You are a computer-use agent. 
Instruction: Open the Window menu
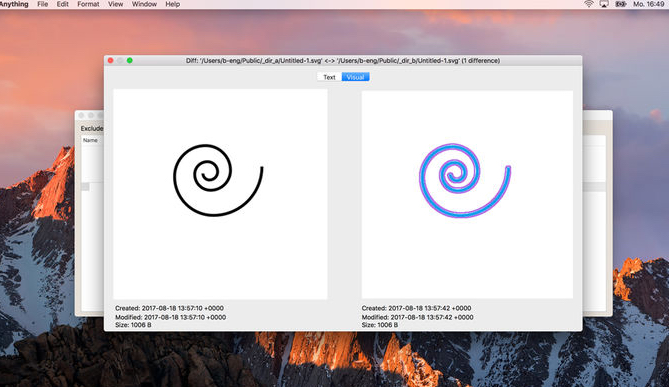coord(144,4)
